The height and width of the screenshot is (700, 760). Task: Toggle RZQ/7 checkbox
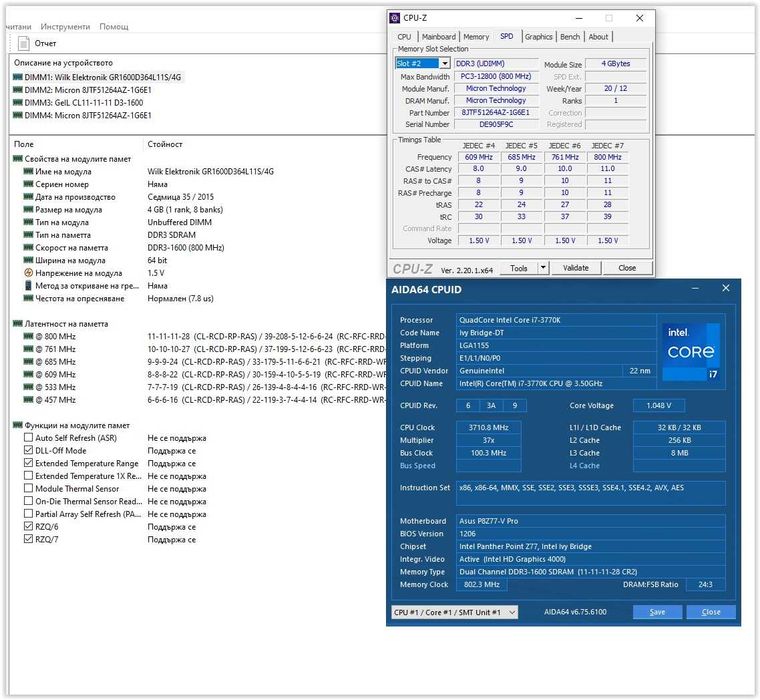pyautogui.click(x=28, y=539)
